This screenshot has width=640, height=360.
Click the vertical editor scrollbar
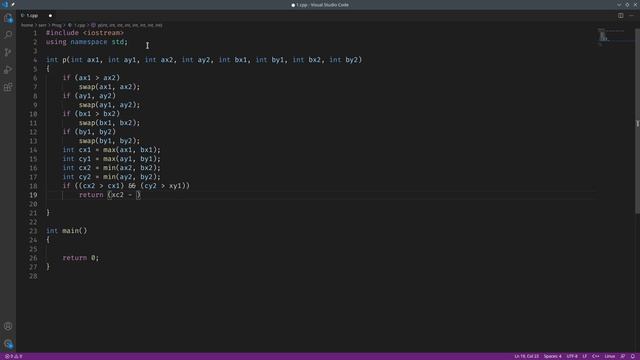[x=637, y=120]
